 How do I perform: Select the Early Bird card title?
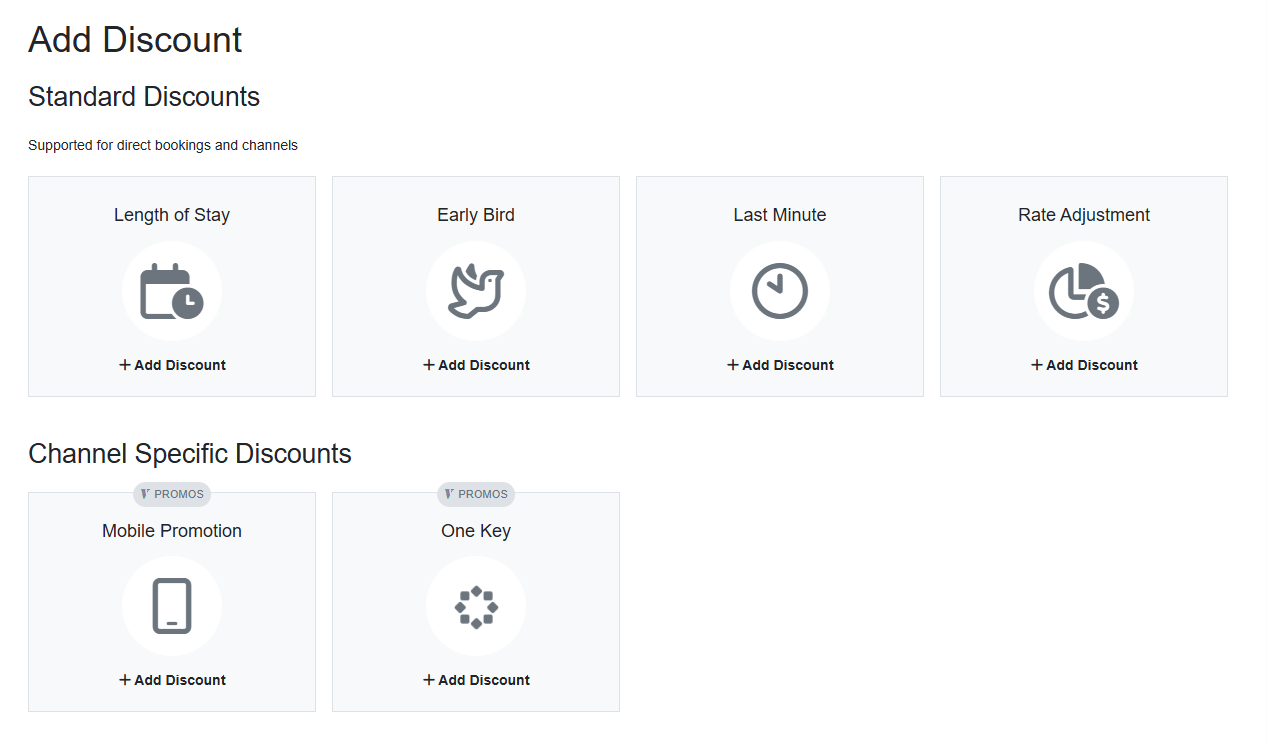[x=476, y=215]
